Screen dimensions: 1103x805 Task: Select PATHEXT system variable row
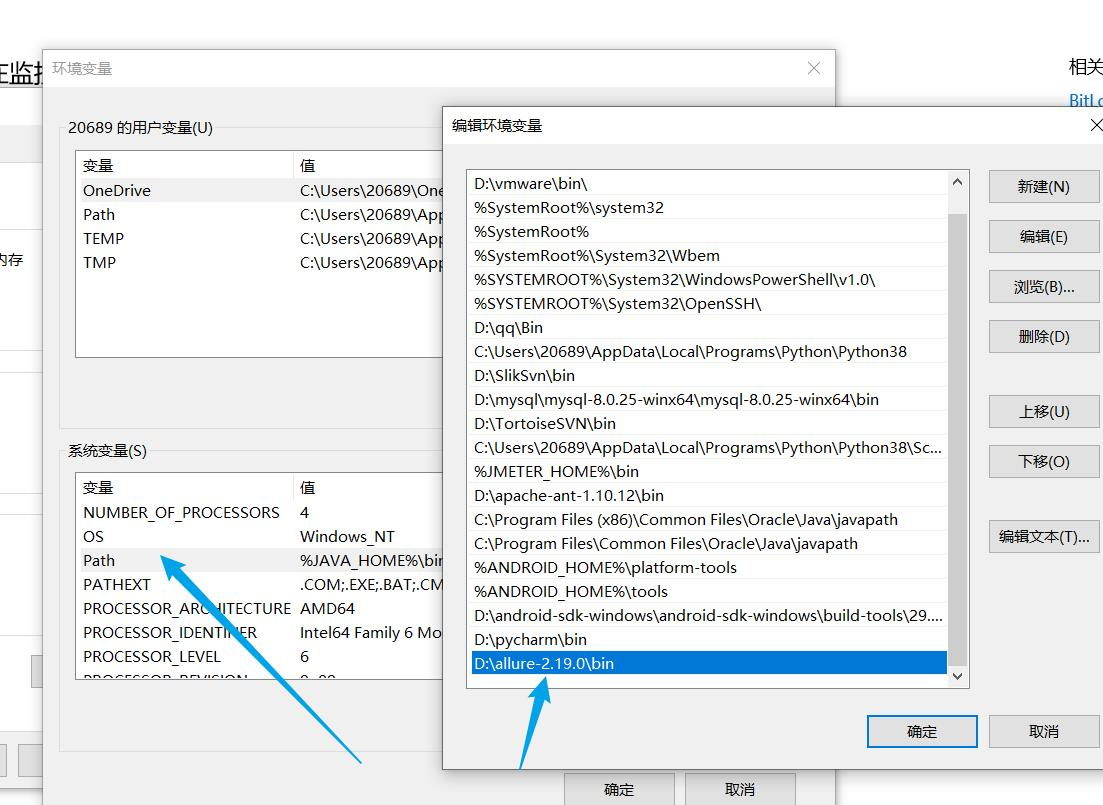click(260, 584)
